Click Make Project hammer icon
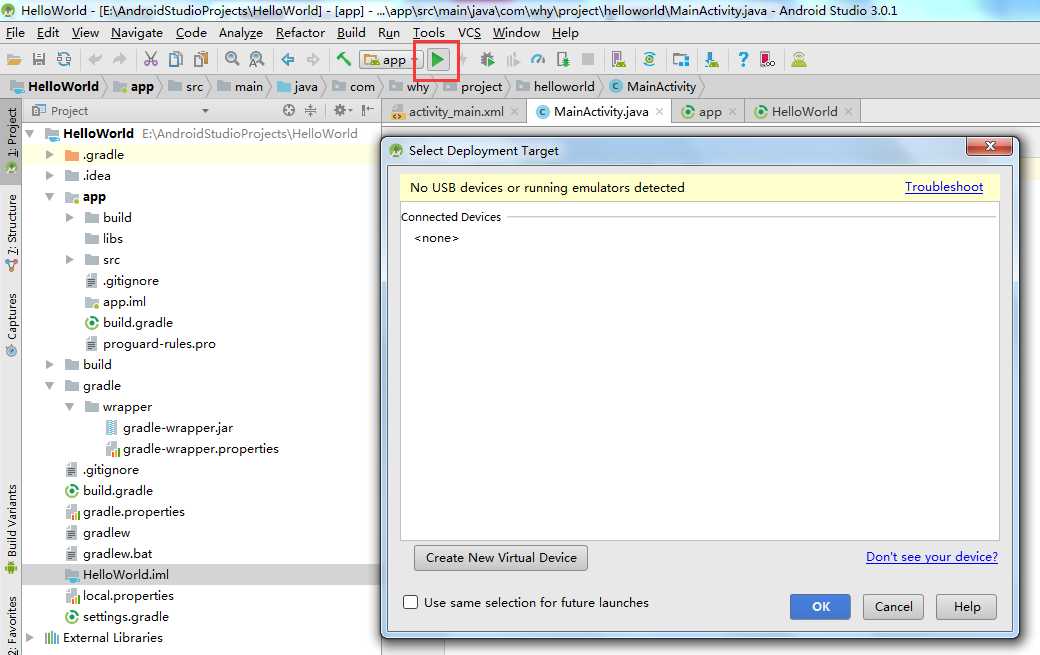This screenshot has width=1040, height=655. [344, 60]
